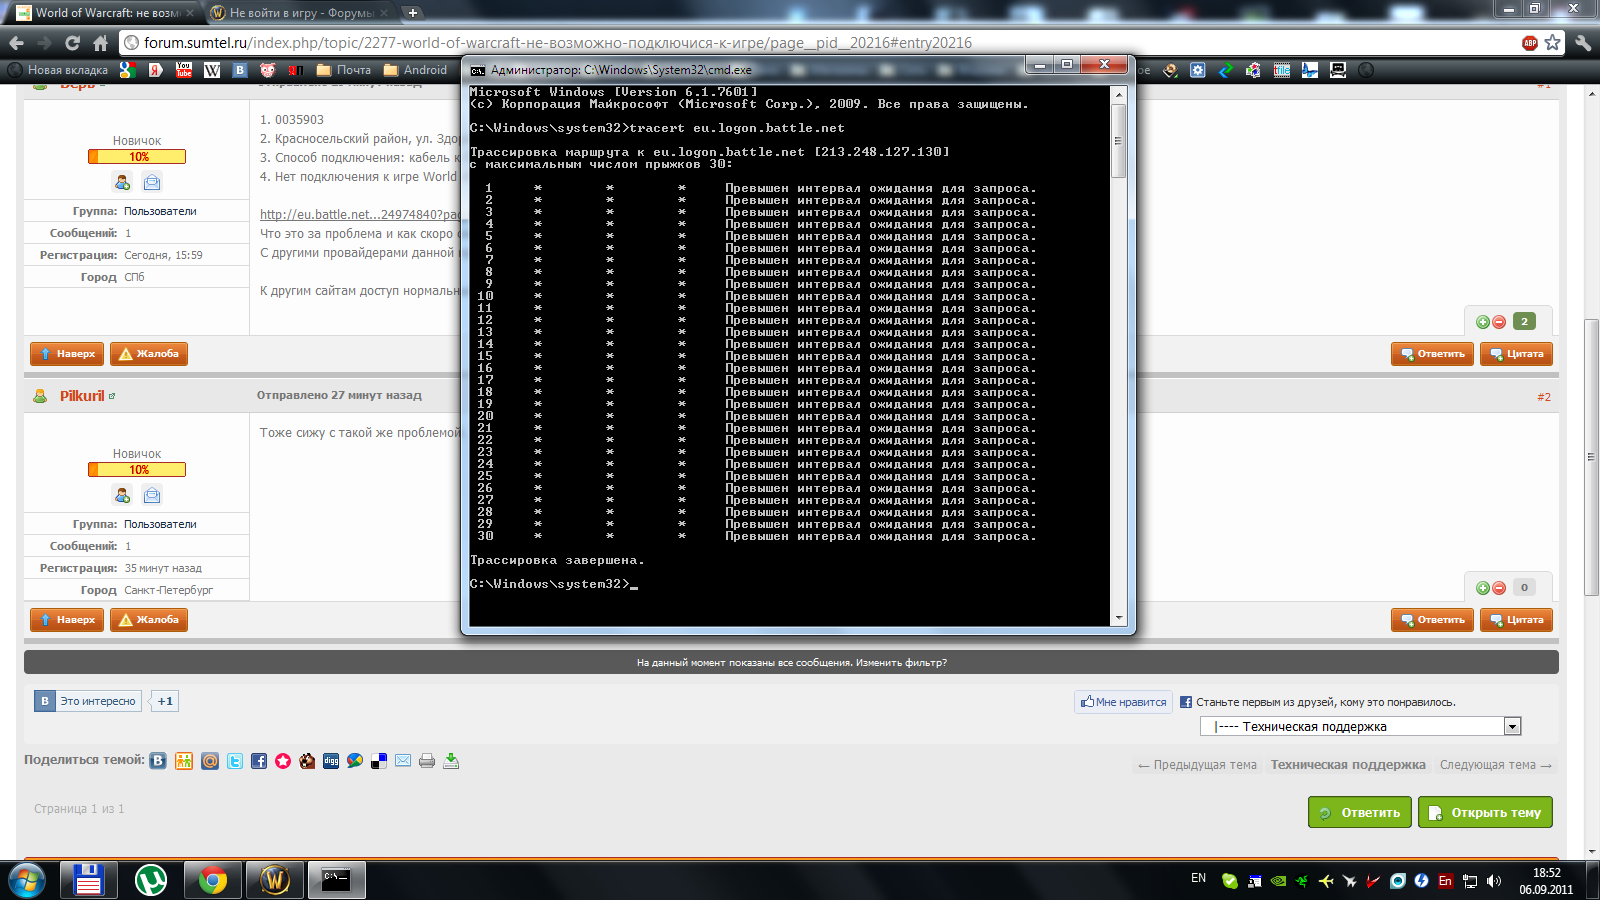Open the 'Android' bookmarks folder
The image size is (1600, 900).
(x=415, y=70)
